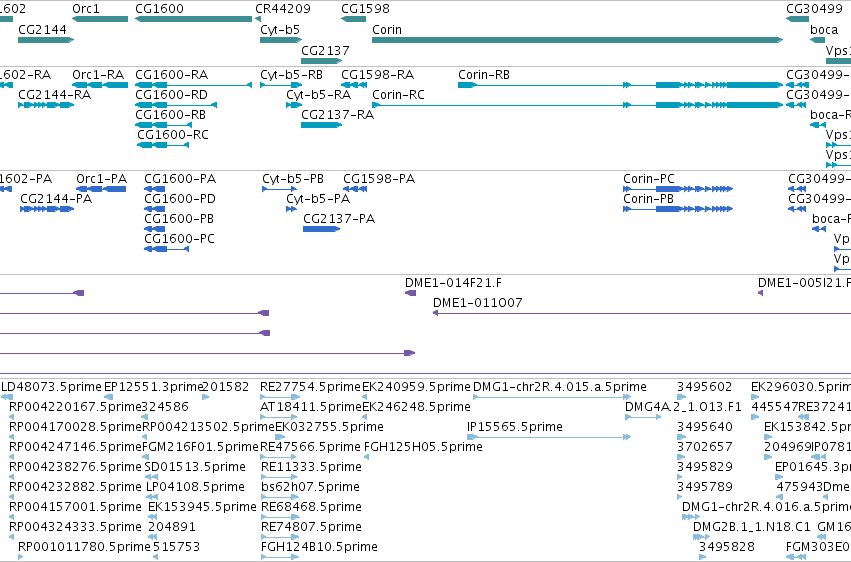This screenshot has height=562, width=851.
Task: Select the CG1600-PC protein glyph
Action: tap(167, 249)
